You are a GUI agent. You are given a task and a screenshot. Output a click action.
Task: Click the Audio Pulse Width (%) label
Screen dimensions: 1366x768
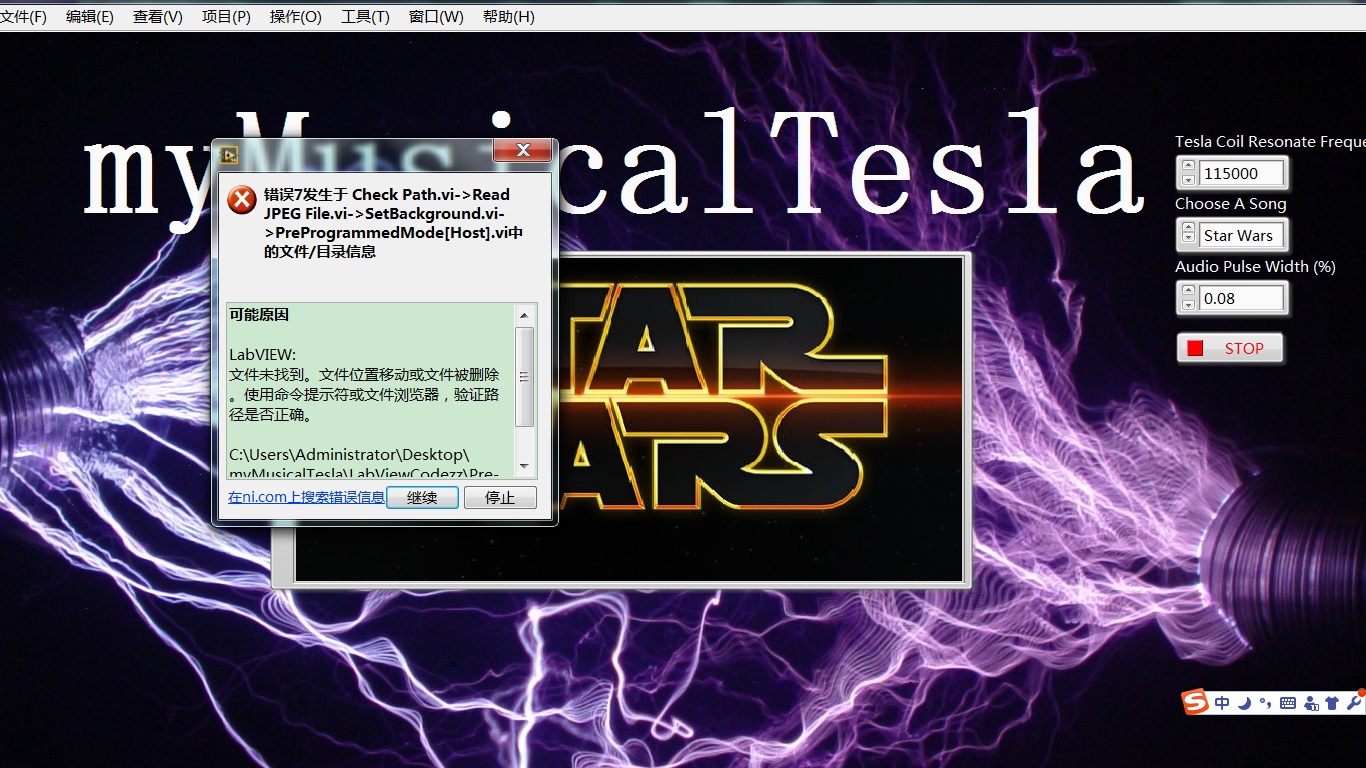[1255, 267]
